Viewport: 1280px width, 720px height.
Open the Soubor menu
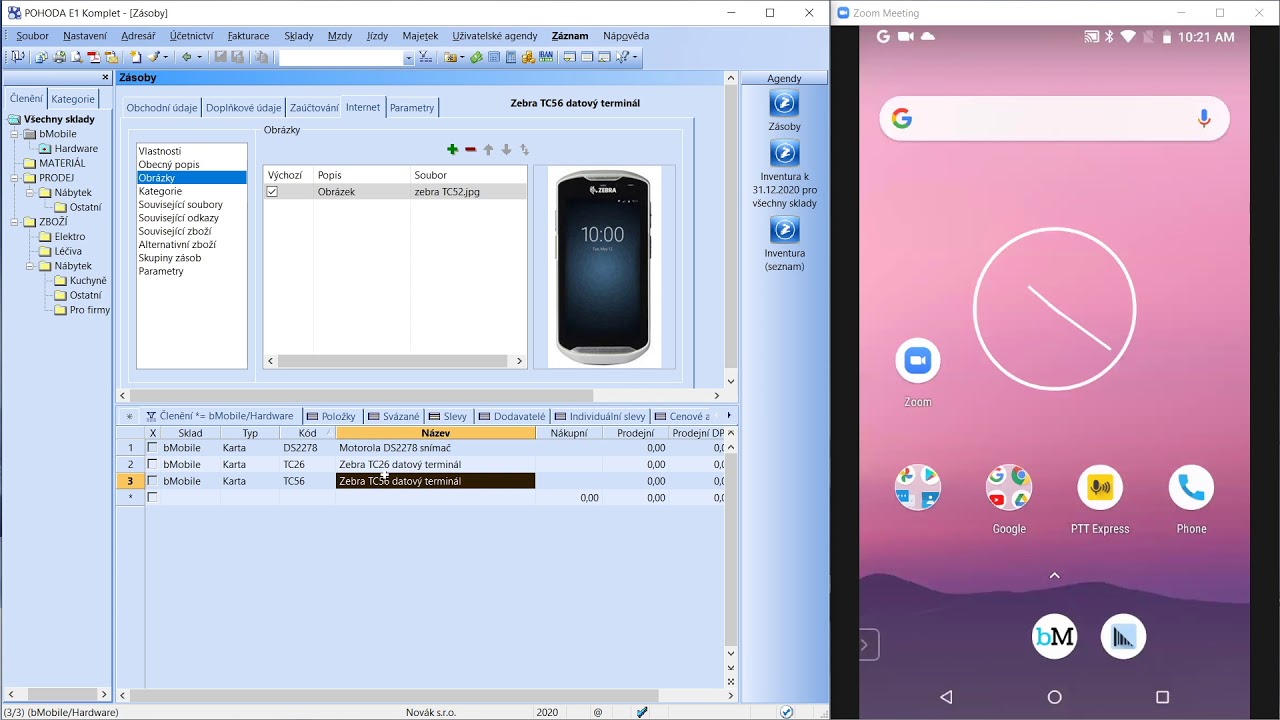(x=32, y=36)
